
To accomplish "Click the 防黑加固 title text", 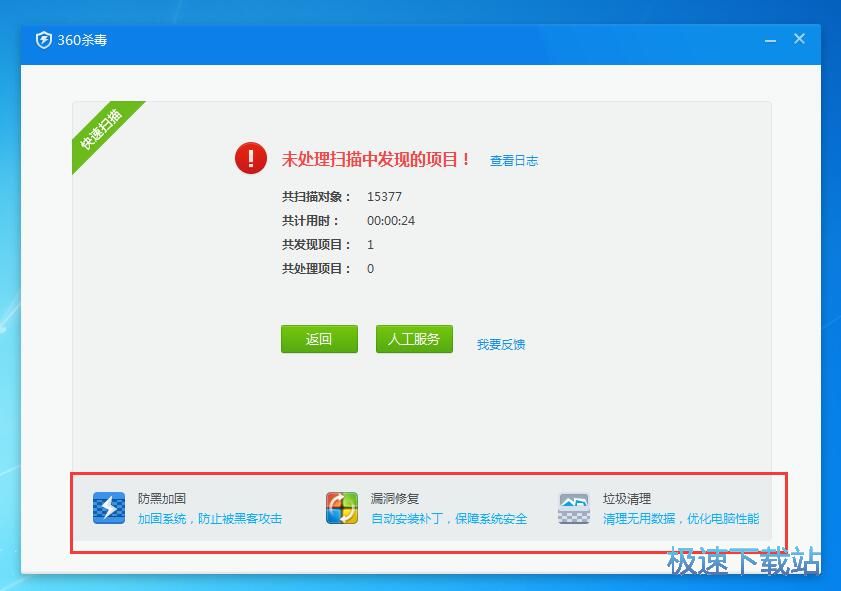I will click(162, 498).
